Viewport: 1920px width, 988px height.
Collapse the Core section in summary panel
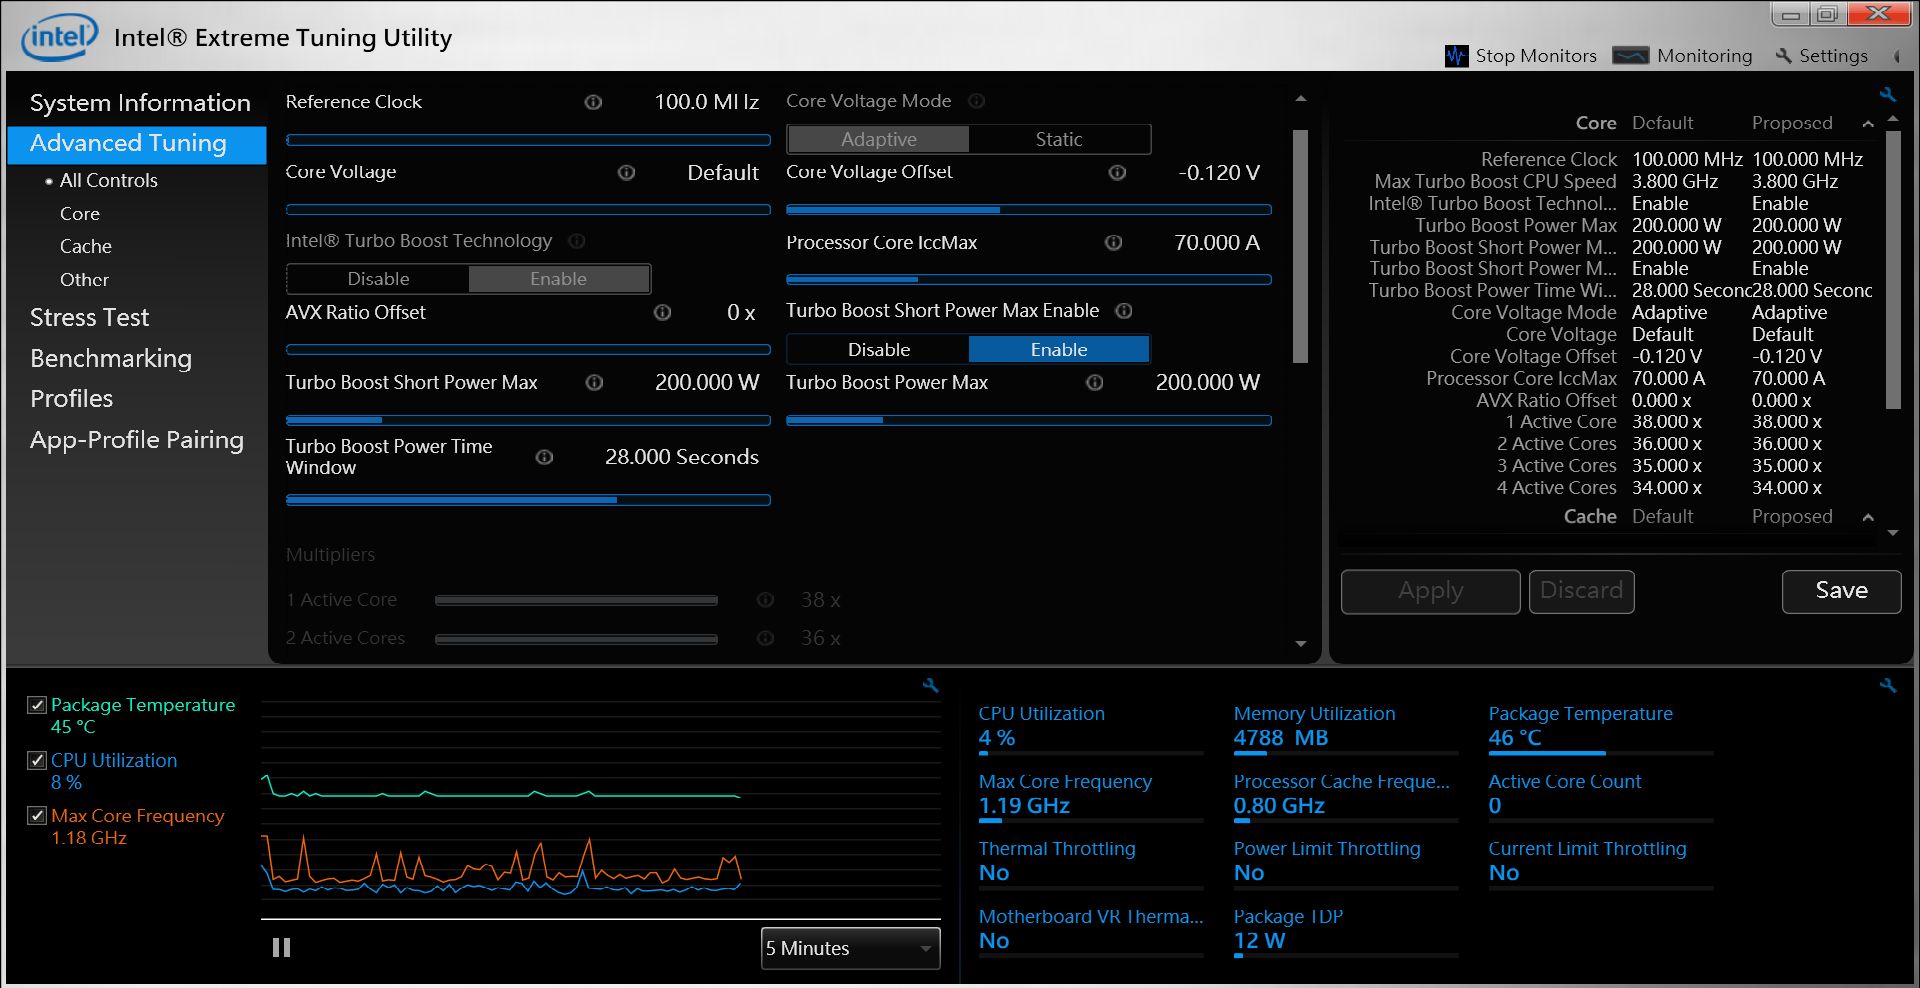pyautogui.click(x=1868, y=123)
